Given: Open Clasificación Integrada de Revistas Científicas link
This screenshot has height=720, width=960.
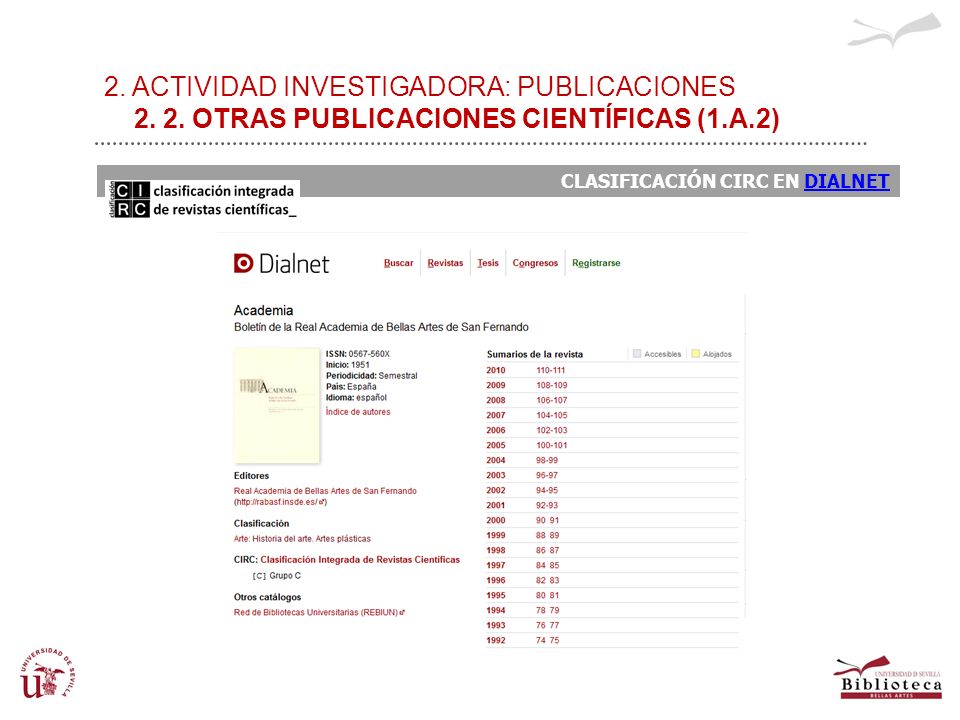Looking at the screenshot, I should point(360,560).
